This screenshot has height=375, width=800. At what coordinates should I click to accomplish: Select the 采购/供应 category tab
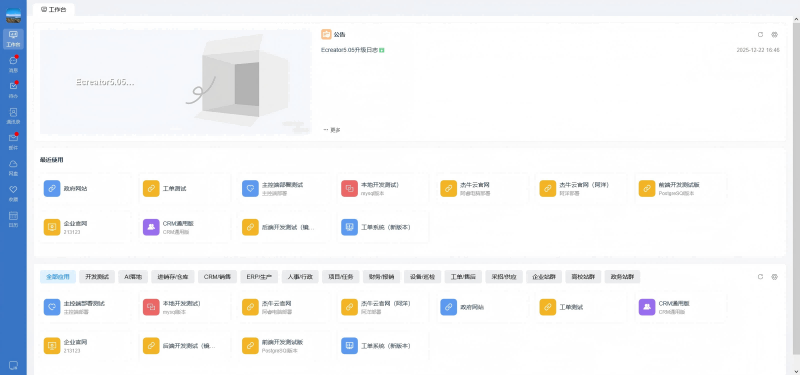pos(504,277)
